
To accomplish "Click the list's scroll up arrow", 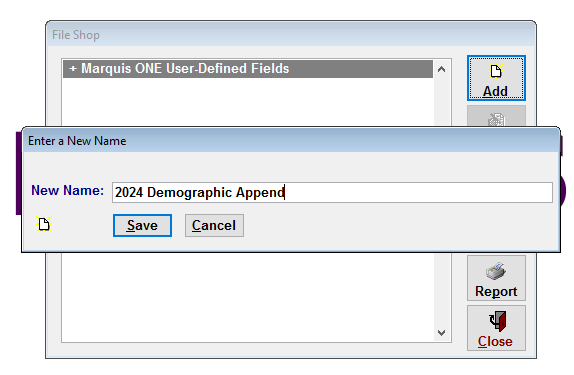I will click(x=442, y=69).
